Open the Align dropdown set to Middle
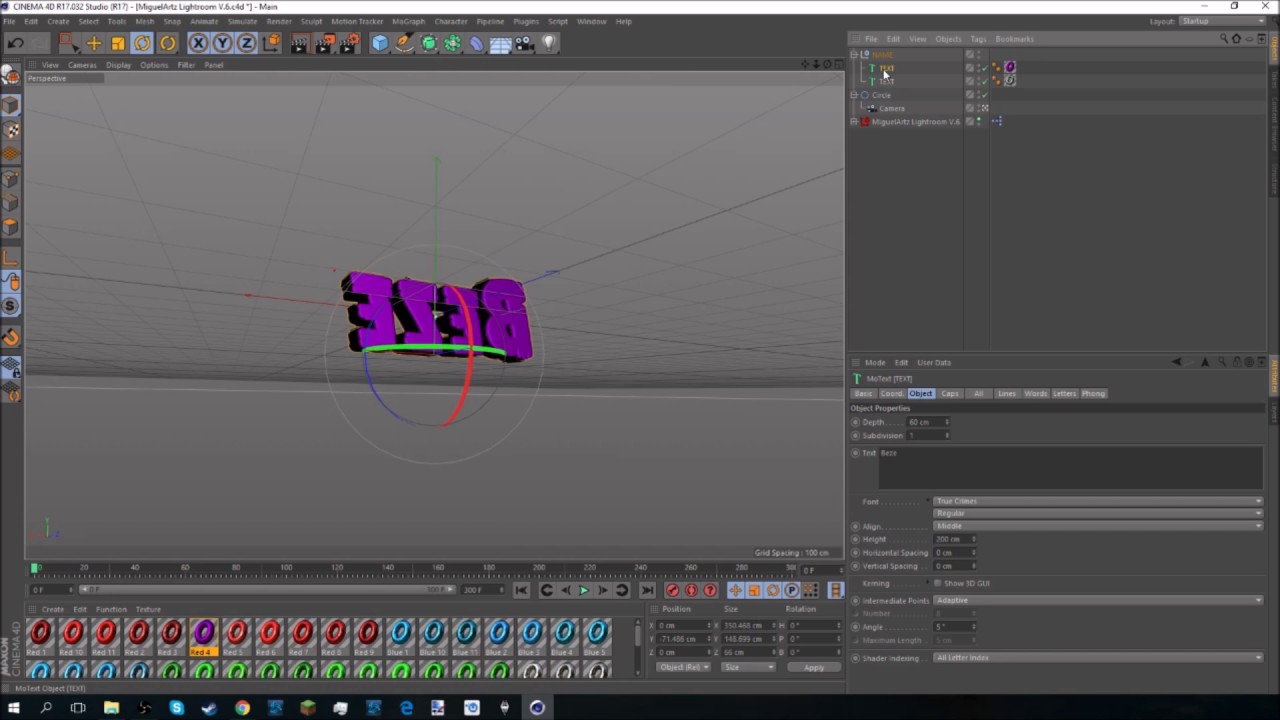Screen dimensions: 1280x720 (x=1098, y=526)
